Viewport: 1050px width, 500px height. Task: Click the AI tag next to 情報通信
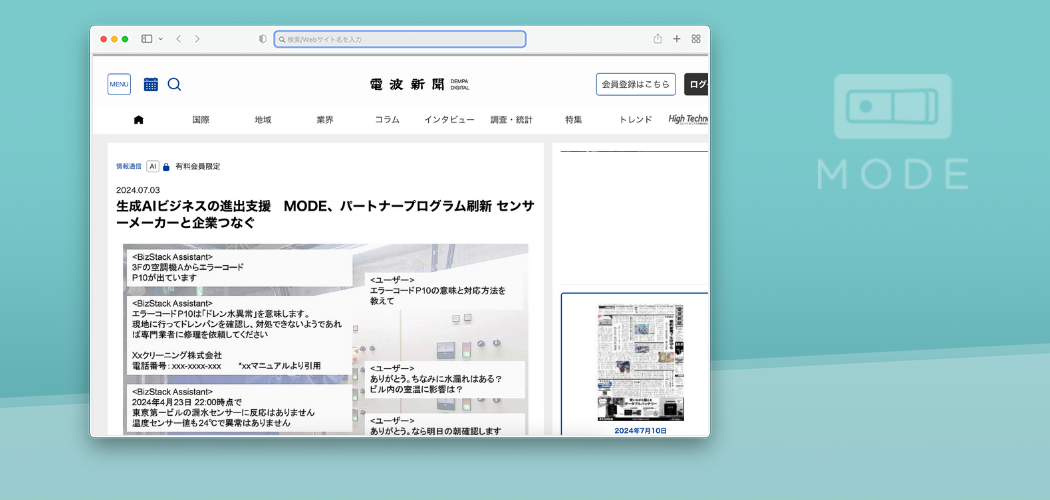[152, 166]
